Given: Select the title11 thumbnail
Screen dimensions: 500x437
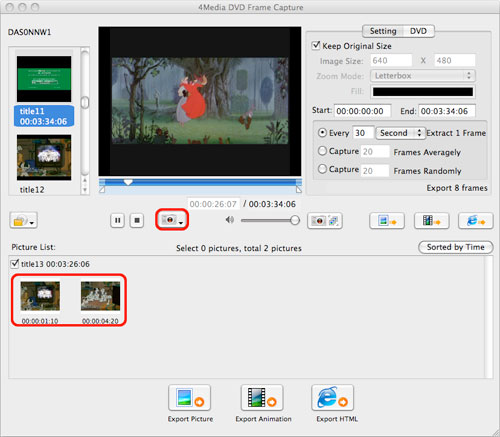Looking at the screenshot, I should (x=44, y=79).
